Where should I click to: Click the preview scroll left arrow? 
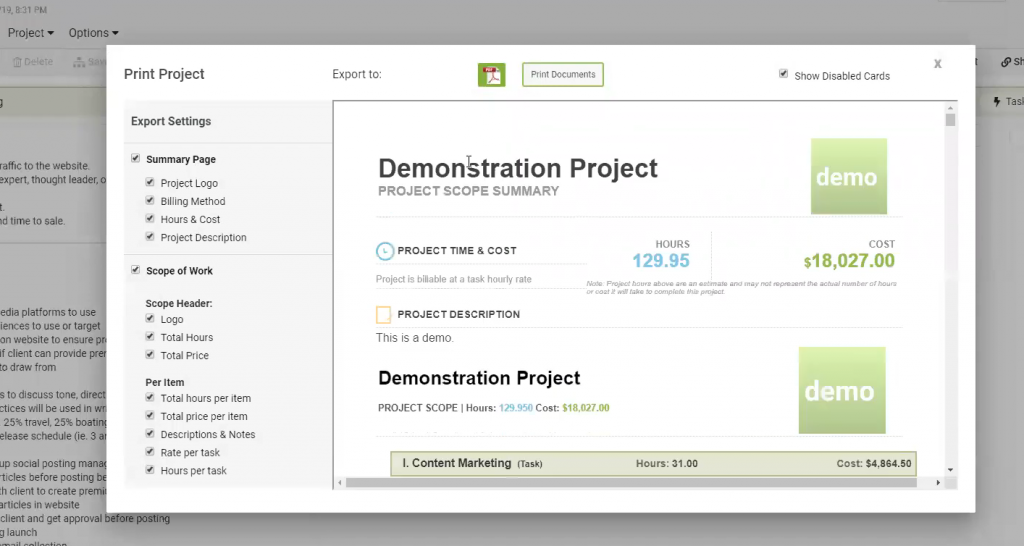click(x=340, y=483)
